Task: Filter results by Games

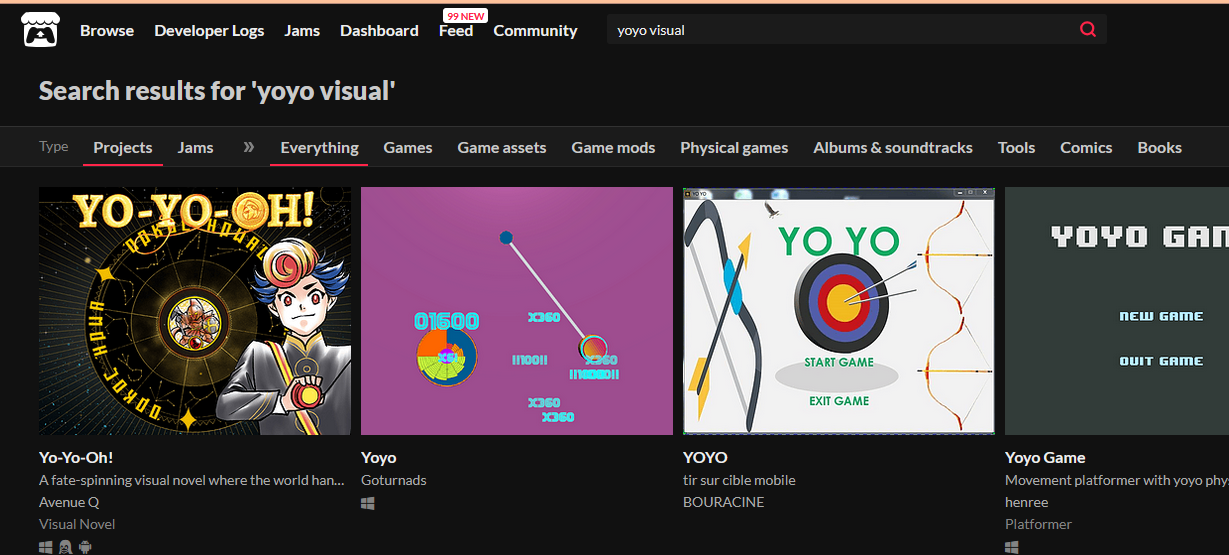Action: tap(408, 147)
